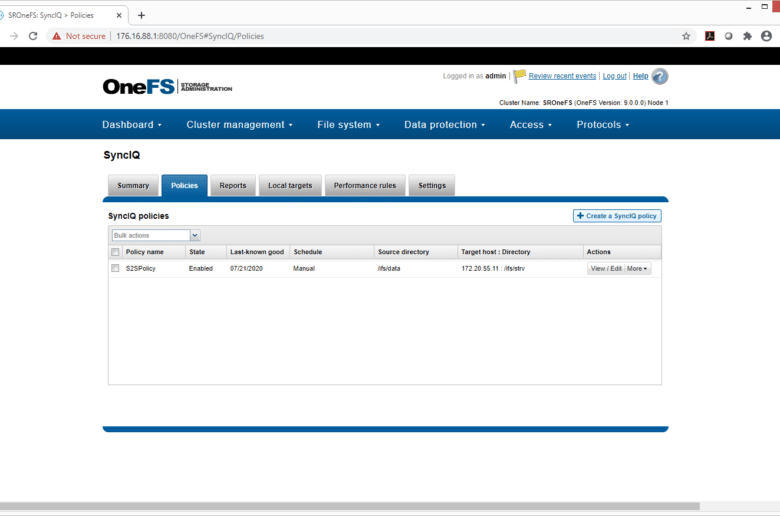Close the SROneFS SyncIQ Policies tab
This screenshot has width=780, height=516.
point(119,15)
